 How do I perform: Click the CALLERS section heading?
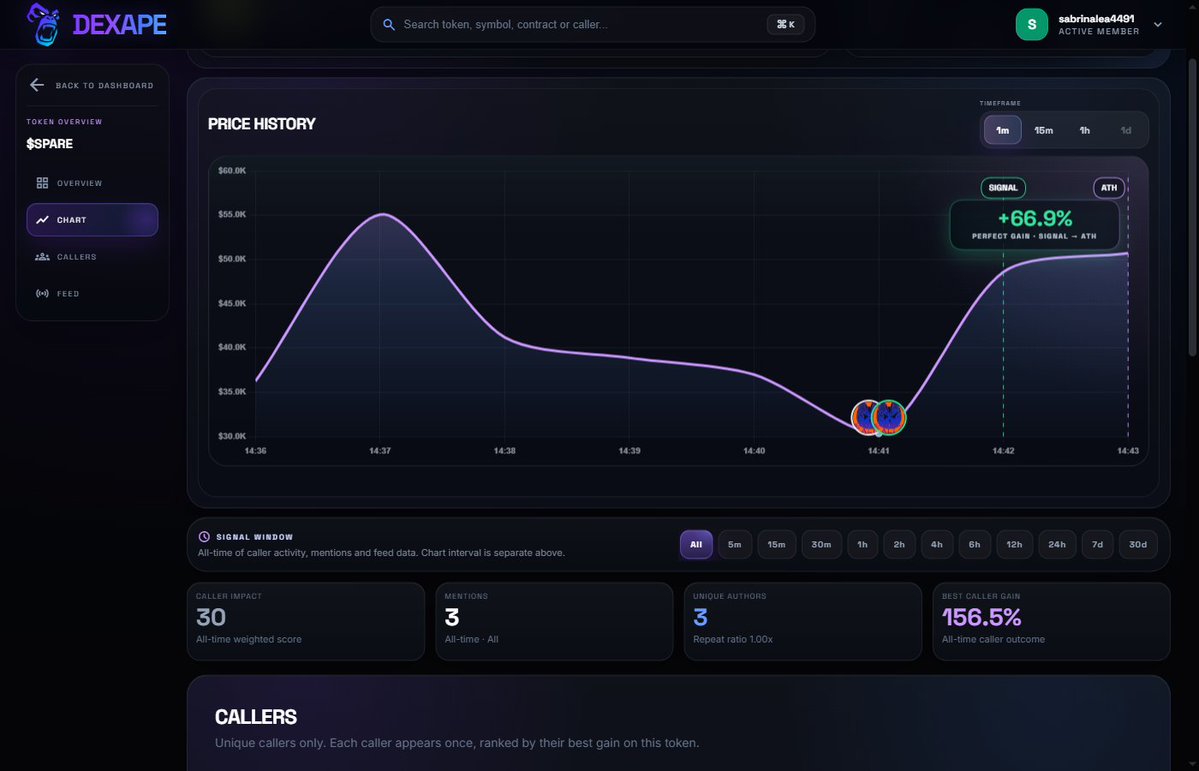[255, 717]
